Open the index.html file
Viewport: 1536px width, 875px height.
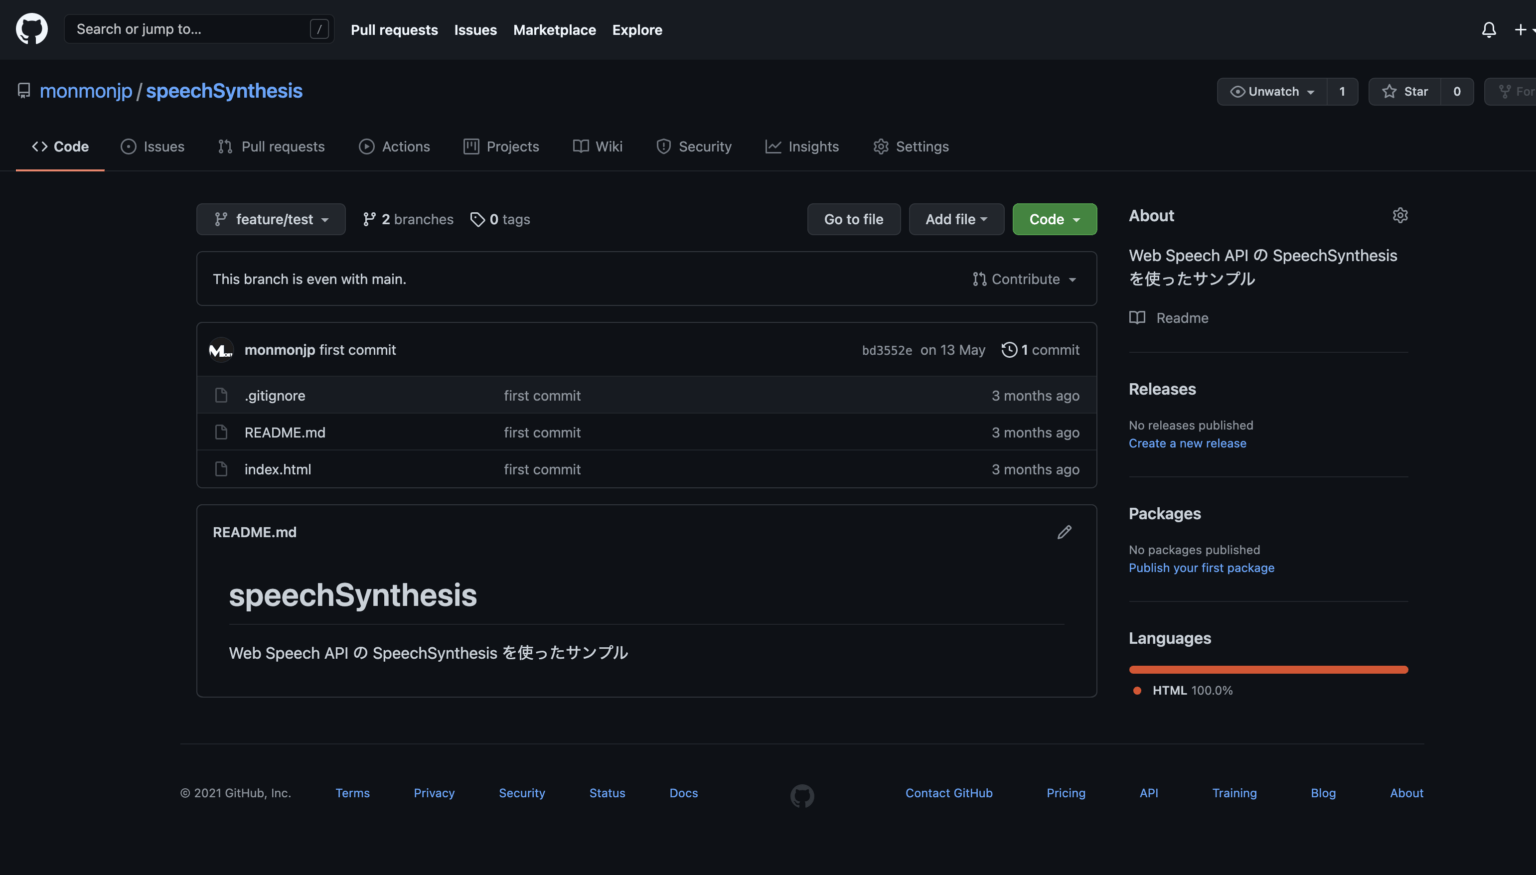tap(278, 469)
